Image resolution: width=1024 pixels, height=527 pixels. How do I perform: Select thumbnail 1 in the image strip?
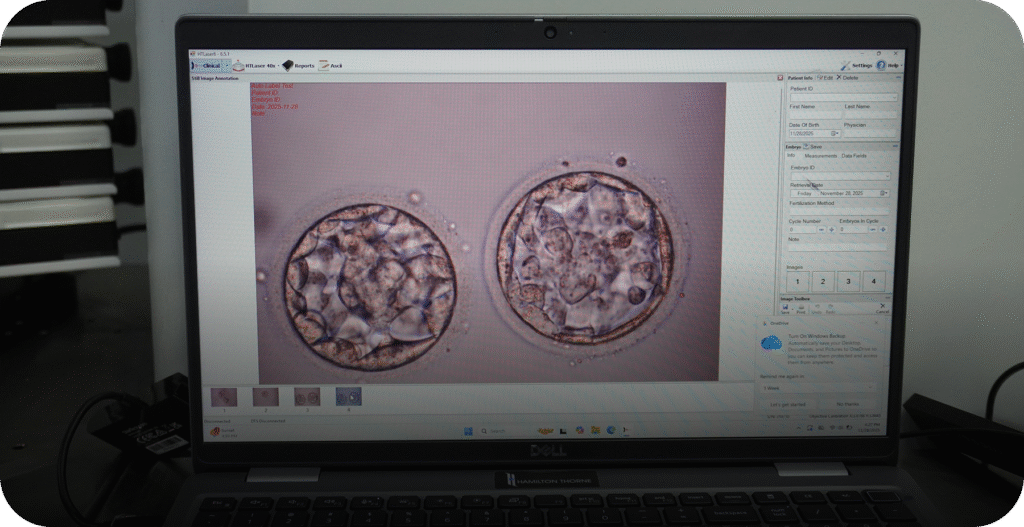224,397
